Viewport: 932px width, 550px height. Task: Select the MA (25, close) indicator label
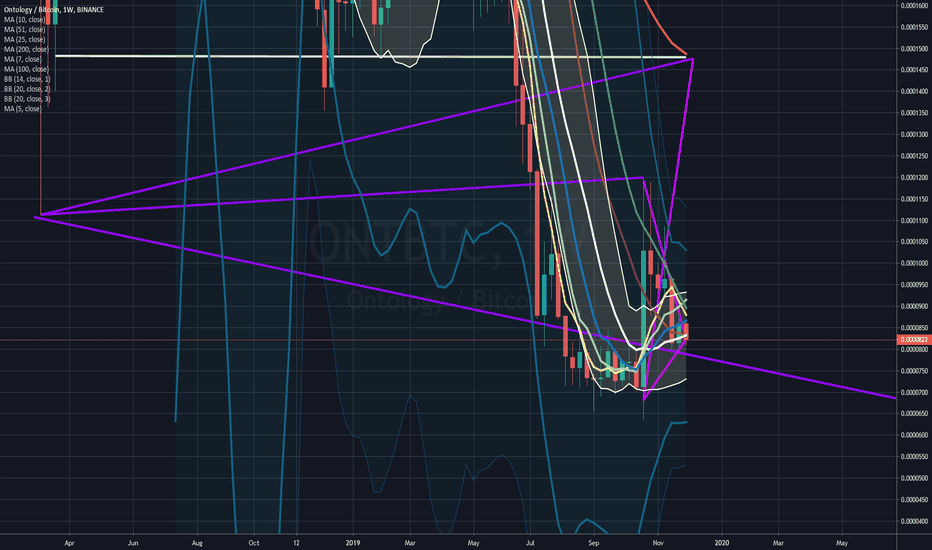[24, 39]
